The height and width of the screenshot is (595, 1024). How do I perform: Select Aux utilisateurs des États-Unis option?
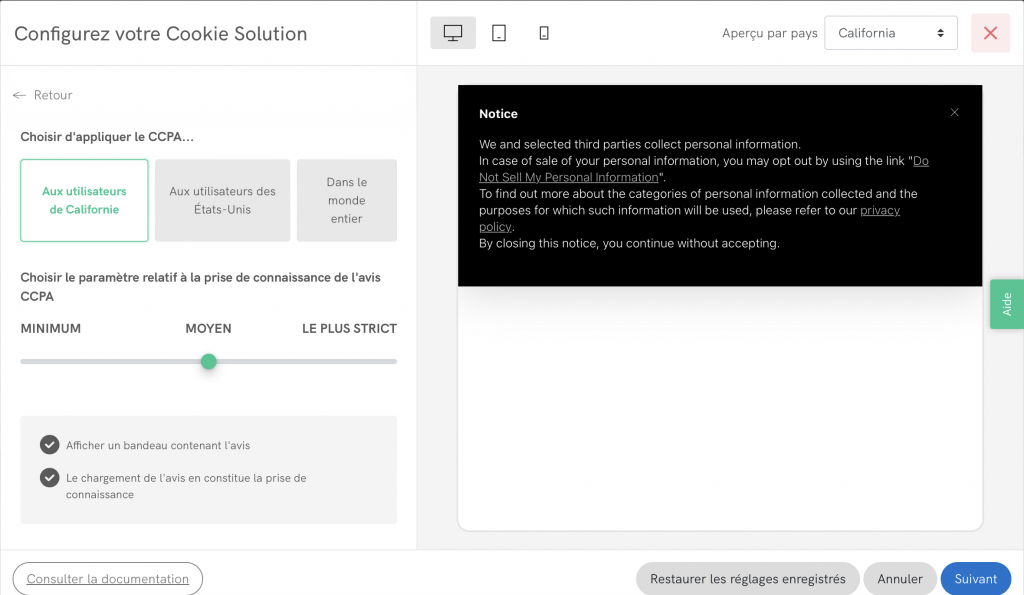click(222, 200)
